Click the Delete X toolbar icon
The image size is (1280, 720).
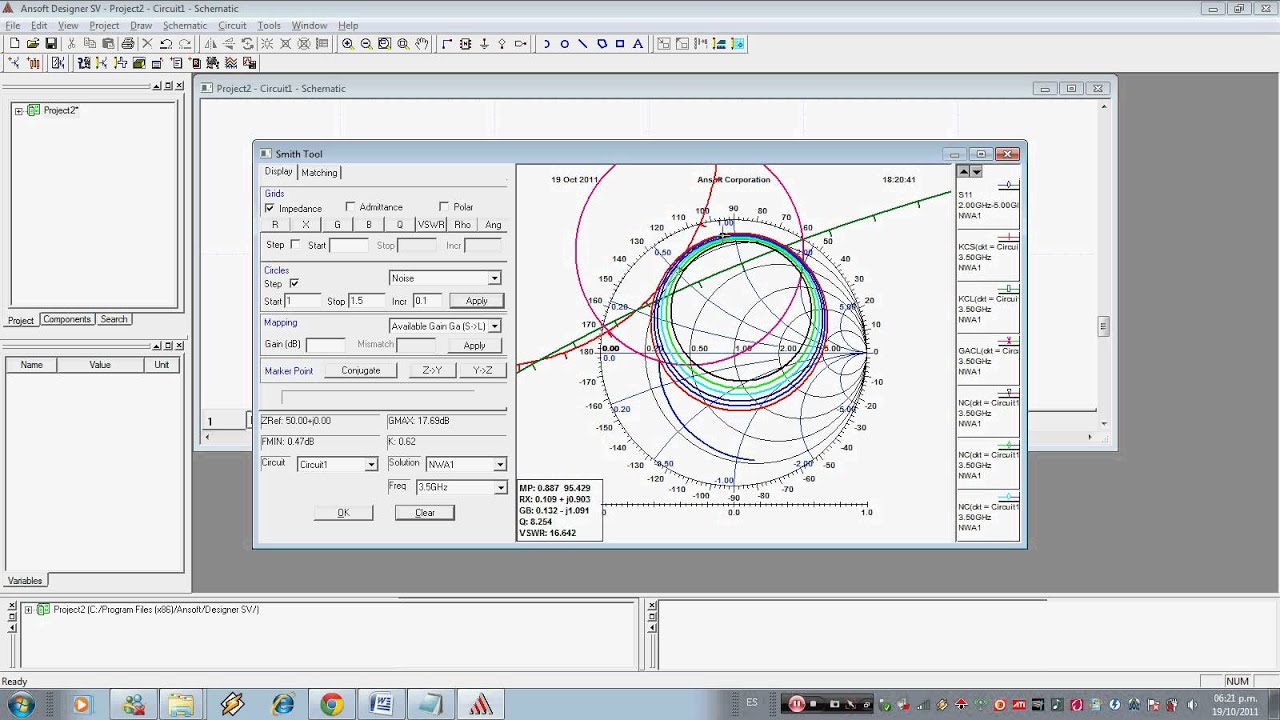pyautogui.click(x=147, y=44)
